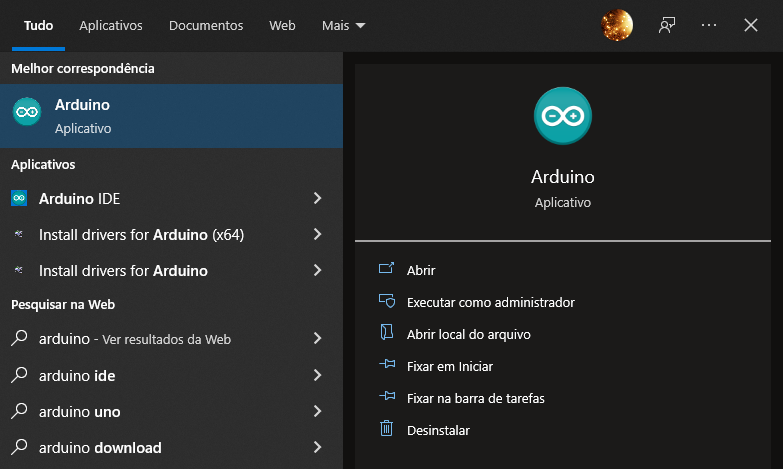The width and height of the screenshot is (783, 469).
Task: Click the Arduino IDE app icon
Action: 19,198
